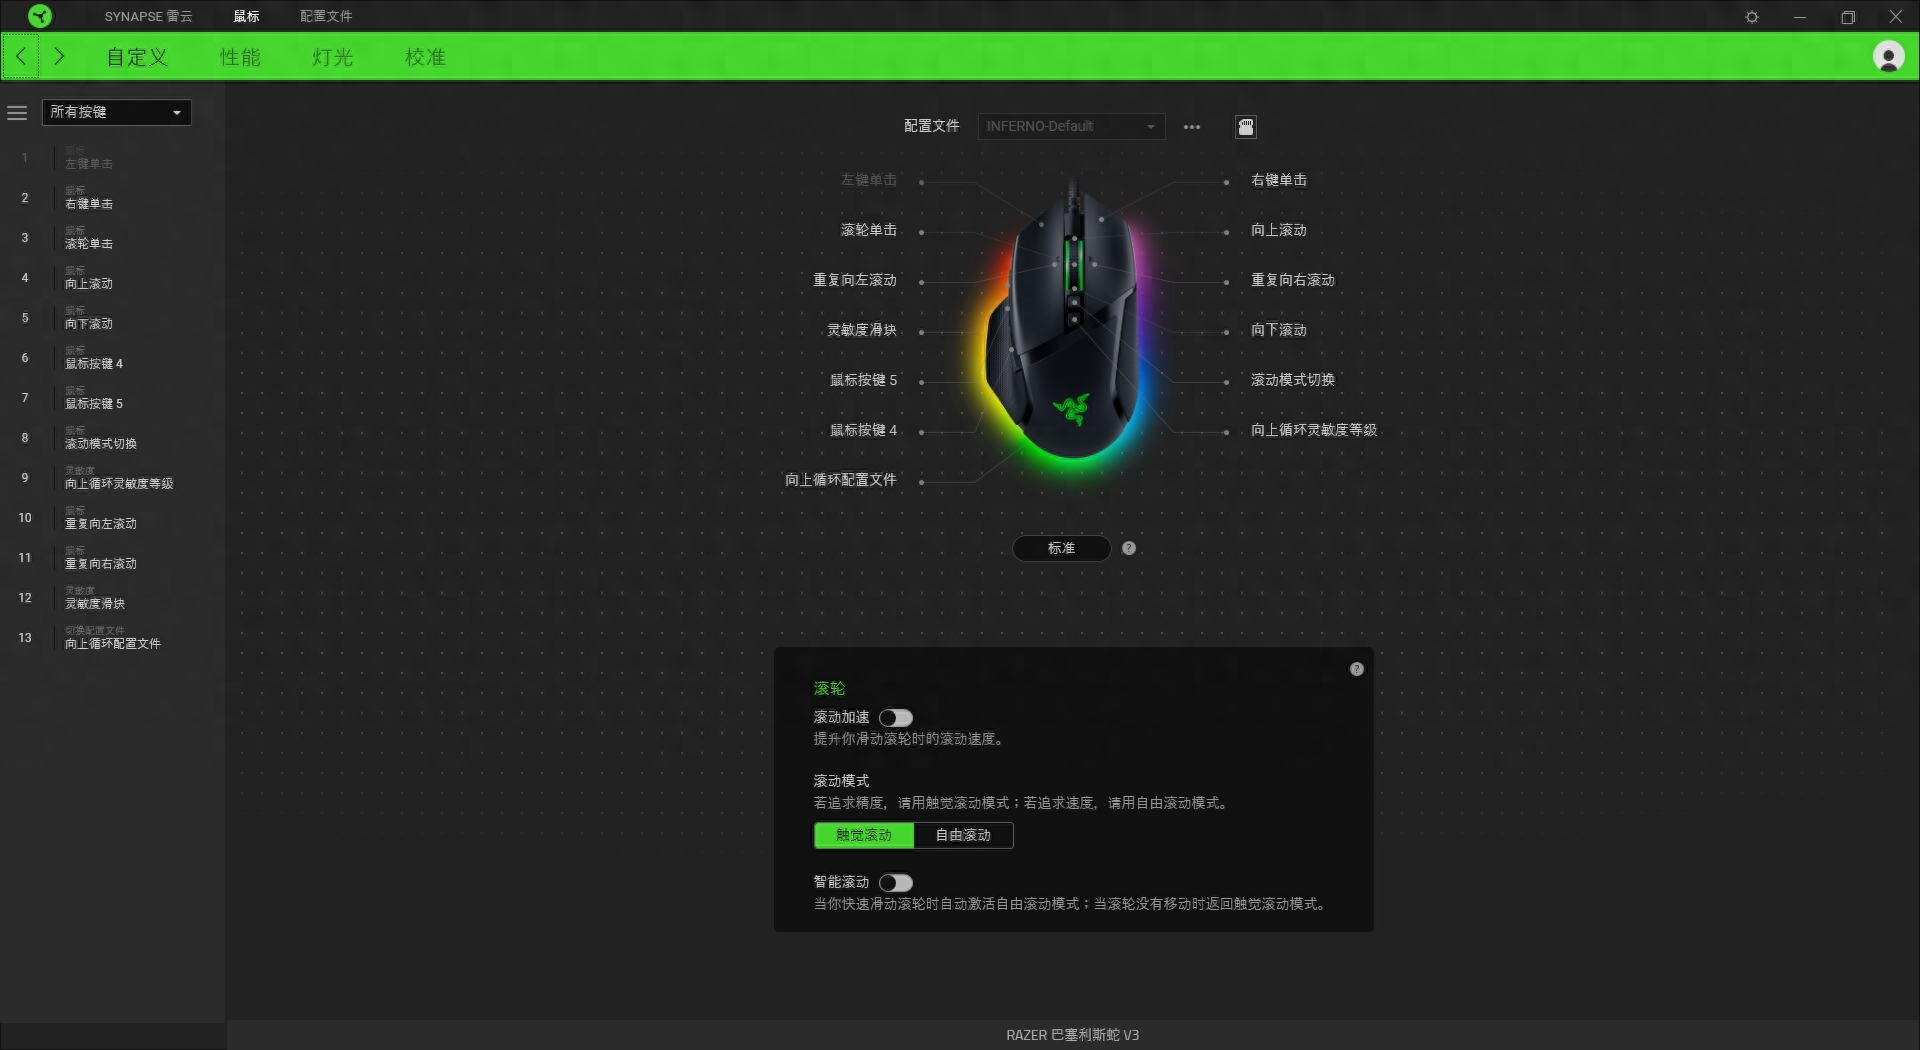Click 滚动模式切换 label on diagram
The width and height of the screenshot is (1920, 1050).
1293,380
